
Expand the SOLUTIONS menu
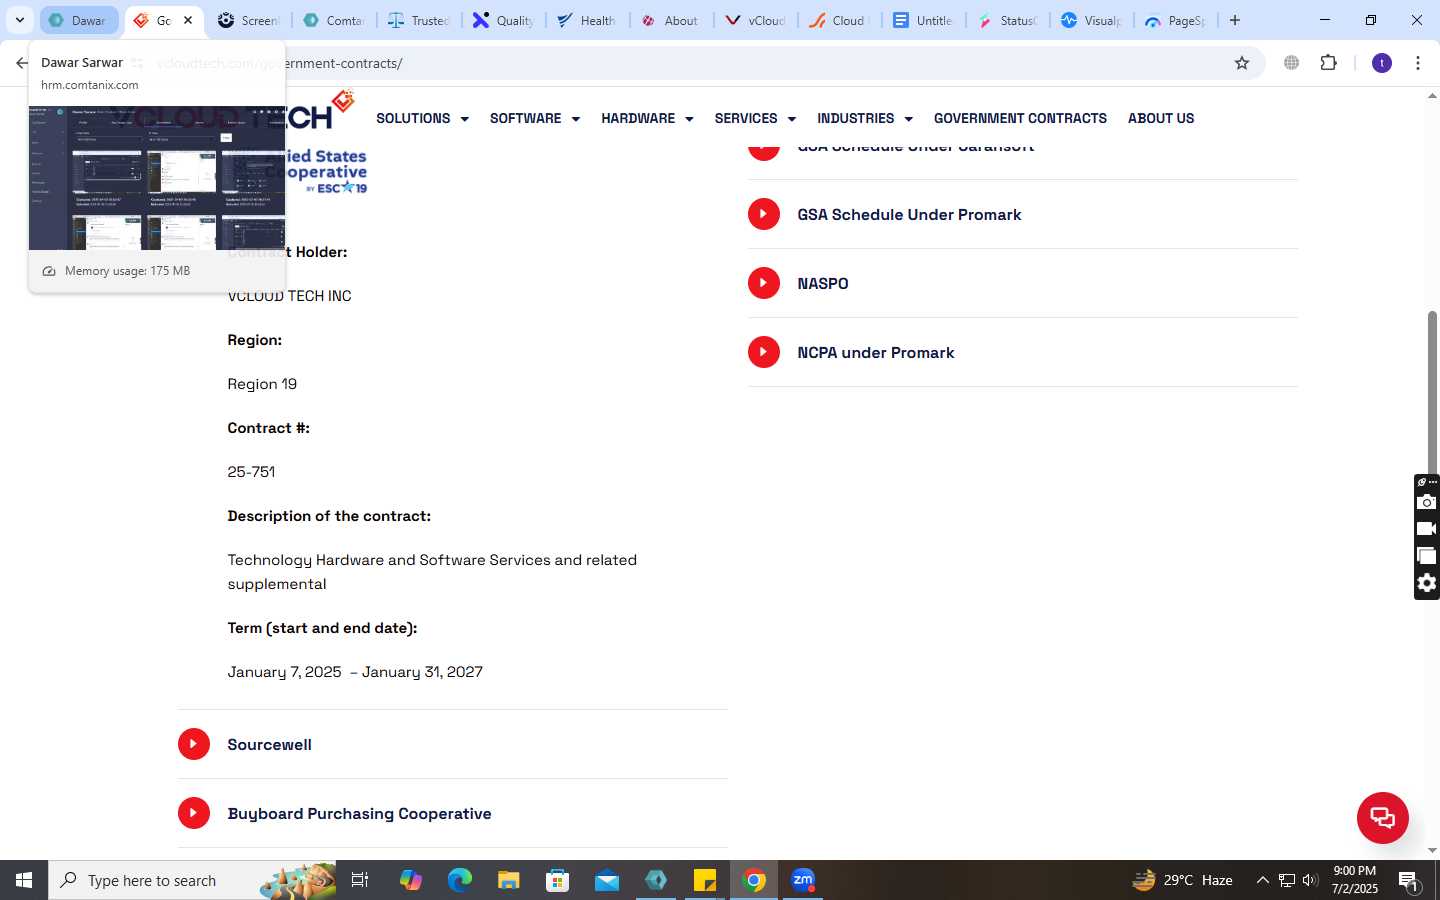tap(422, 118)
